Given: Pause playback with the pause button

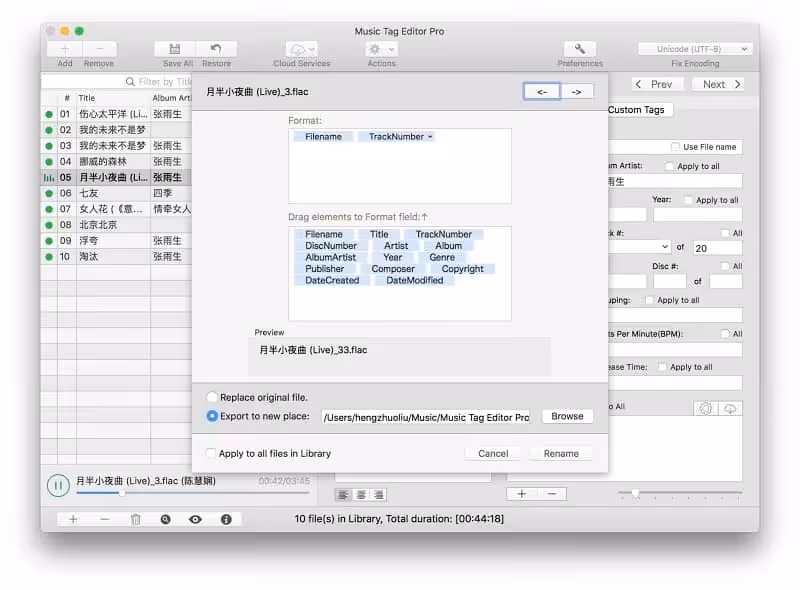Looking at the screenshot, I should [58, 485].
